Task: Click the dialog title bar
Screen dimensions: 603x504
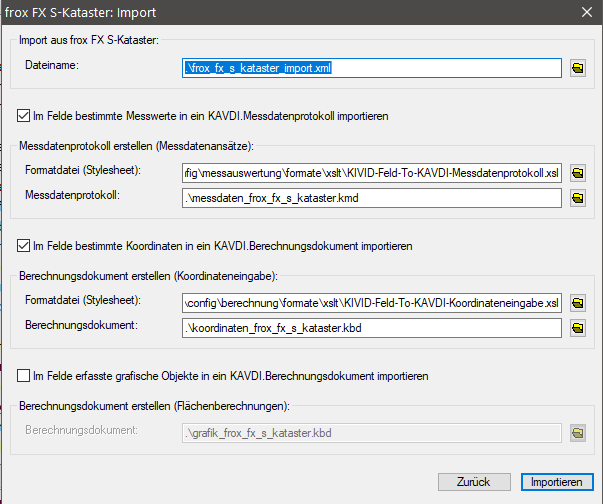Action: tap(300, 13)
